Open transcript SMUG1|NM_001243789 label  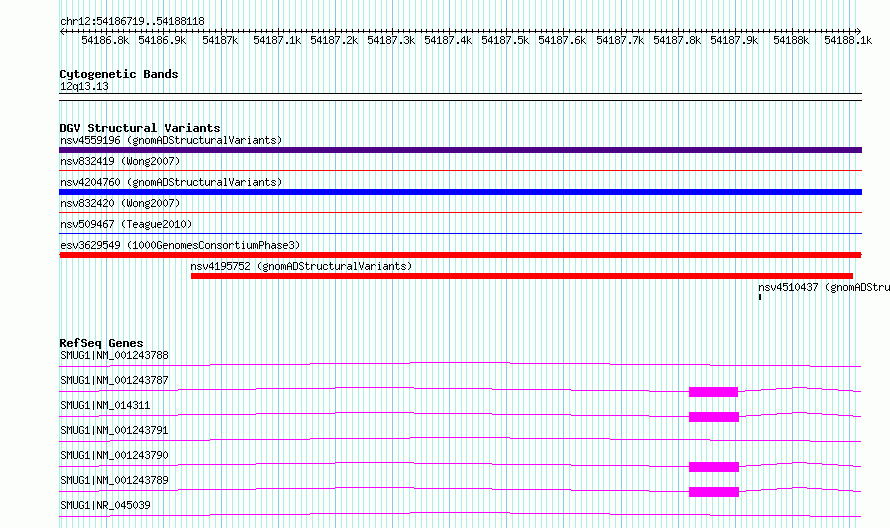click(114, 480)
